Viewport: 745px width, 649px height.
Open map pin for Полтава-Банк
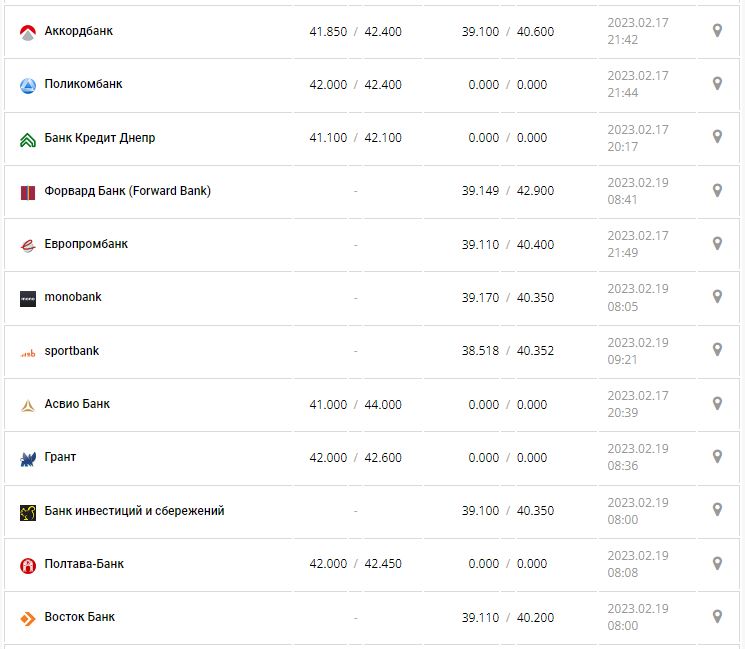pos(717,563)
